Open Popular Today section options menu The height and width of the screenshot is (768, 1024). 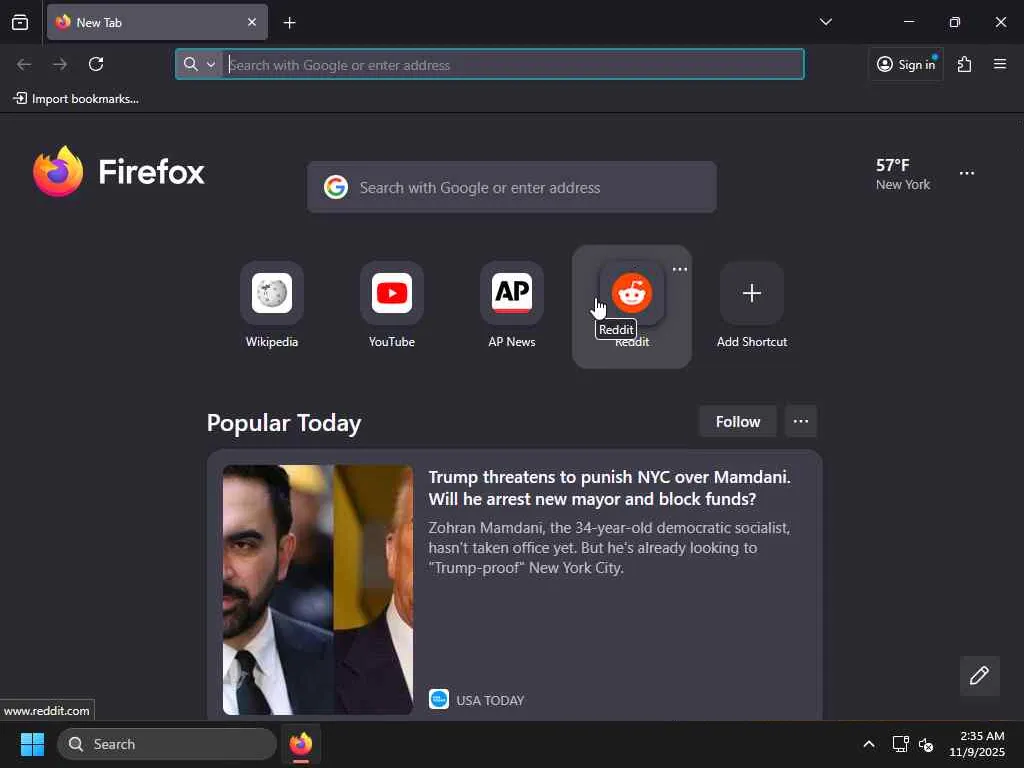tap(801, 422)
